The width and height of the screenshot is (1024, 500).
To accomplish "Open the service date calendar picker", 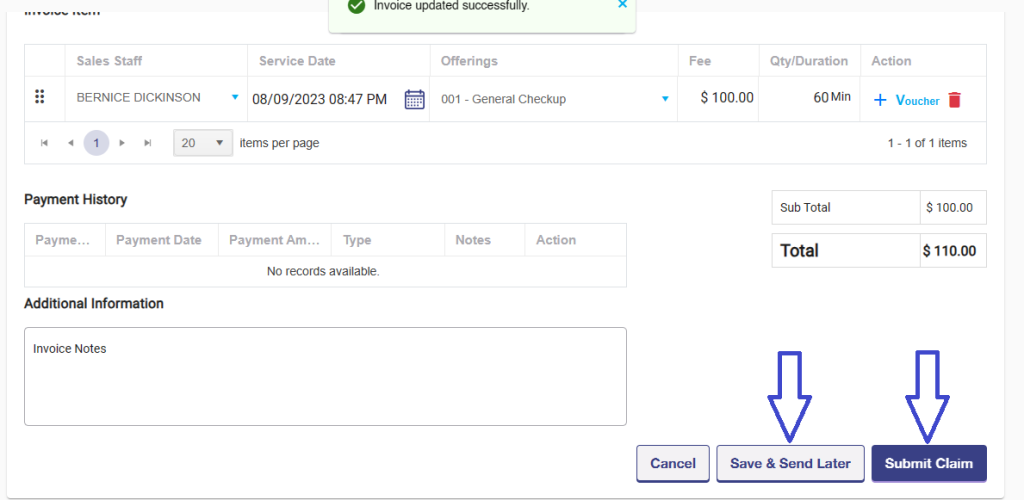I will tap(414, 99).
